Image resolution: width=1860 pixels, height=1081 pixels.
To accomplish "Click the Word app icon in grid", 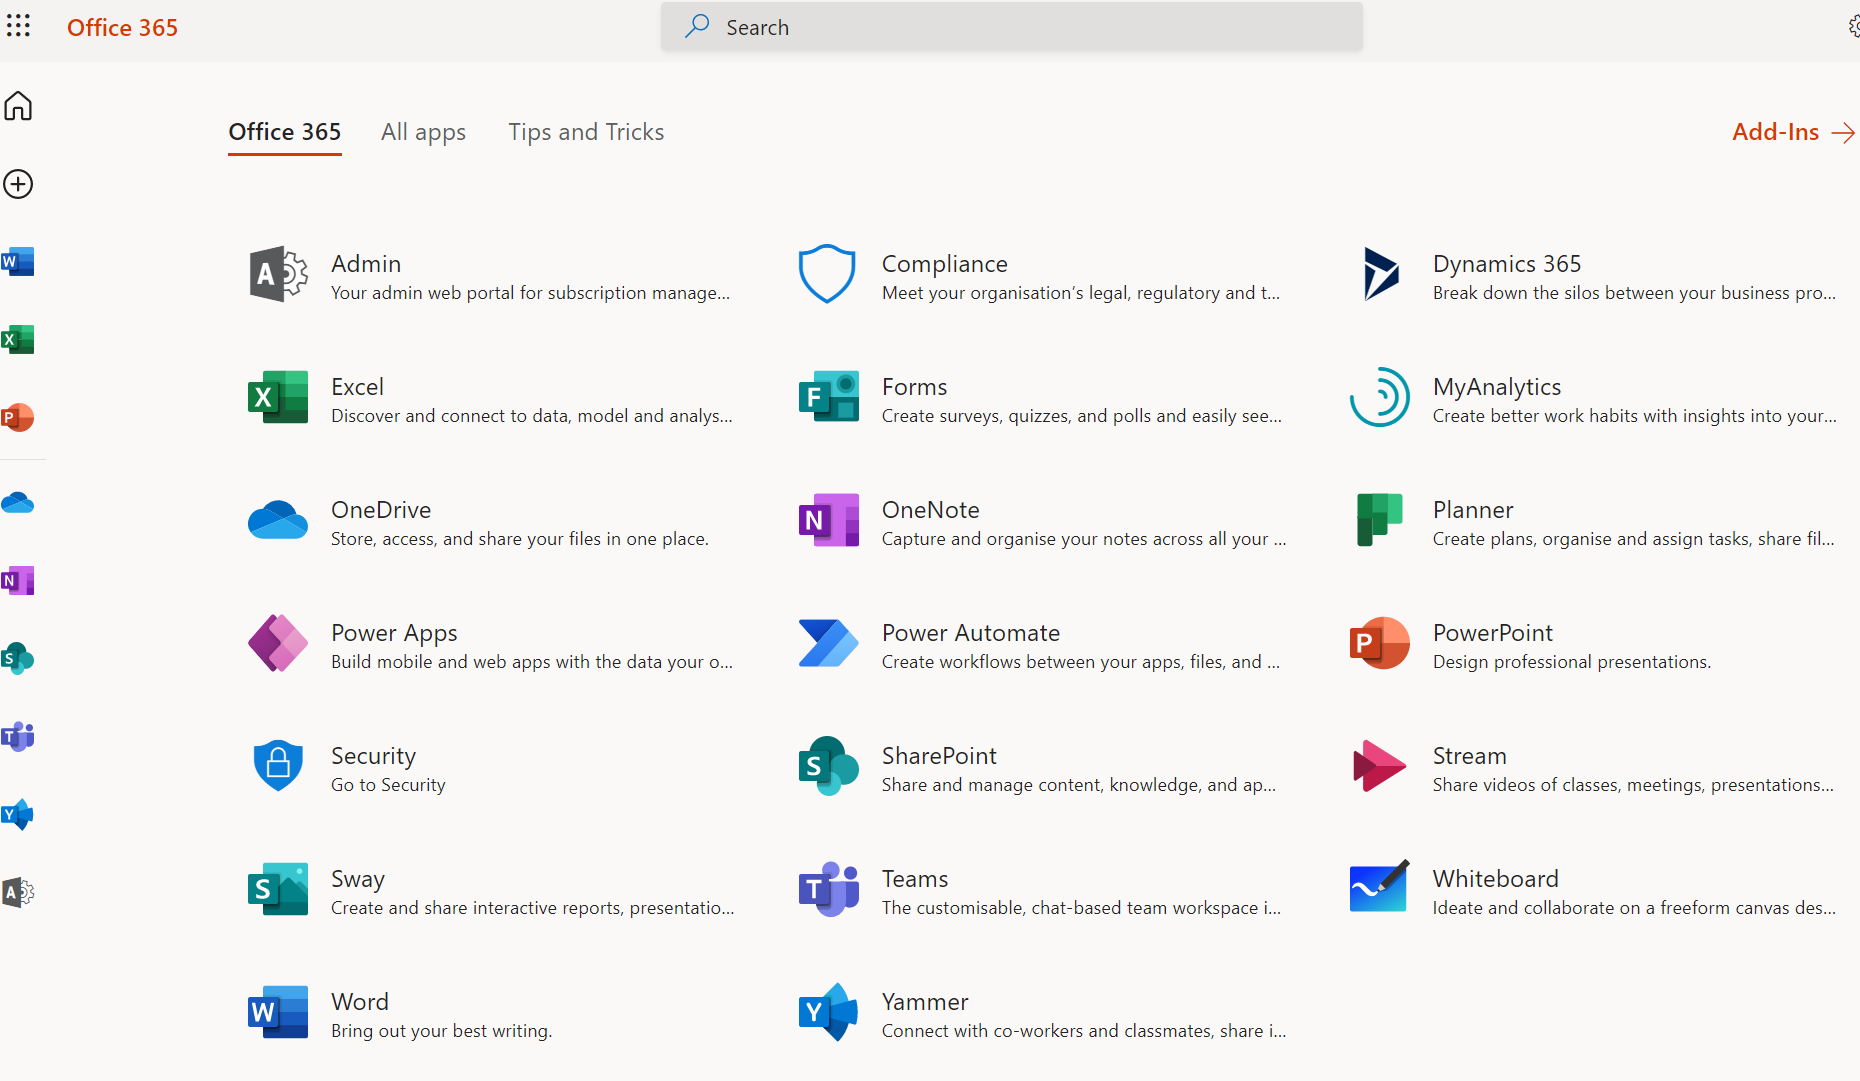I will [x=278, y=1012].
